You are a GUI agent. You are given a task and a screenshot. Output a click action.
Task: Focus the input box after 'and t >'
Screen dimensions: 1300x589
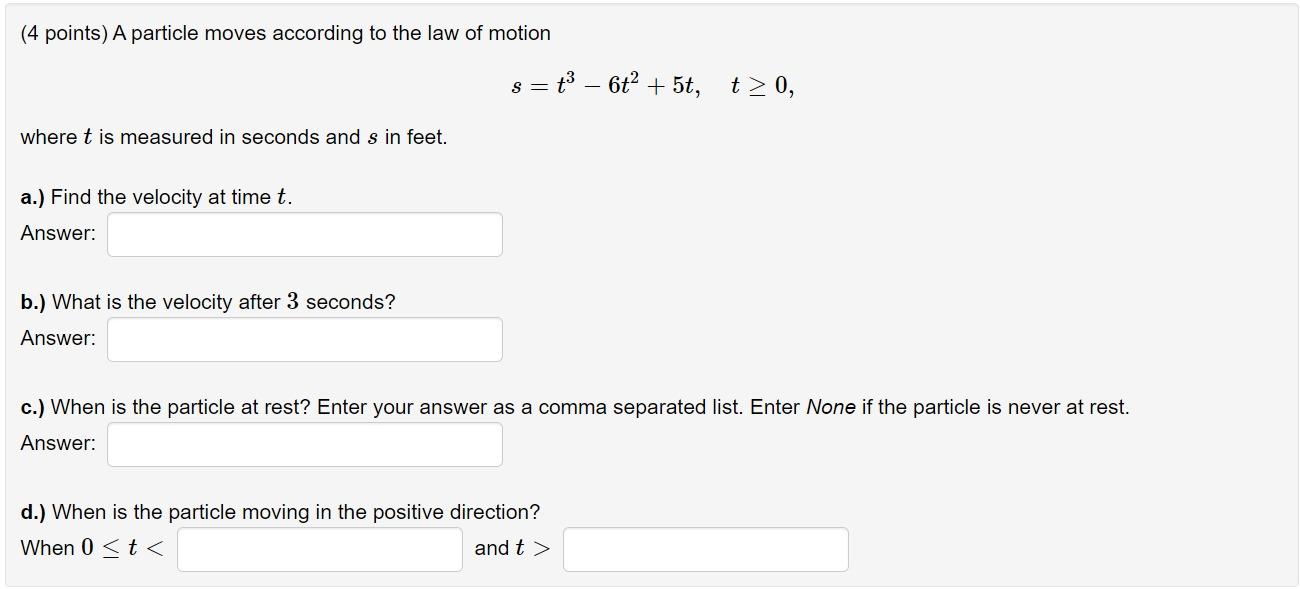tap(706, 549)
